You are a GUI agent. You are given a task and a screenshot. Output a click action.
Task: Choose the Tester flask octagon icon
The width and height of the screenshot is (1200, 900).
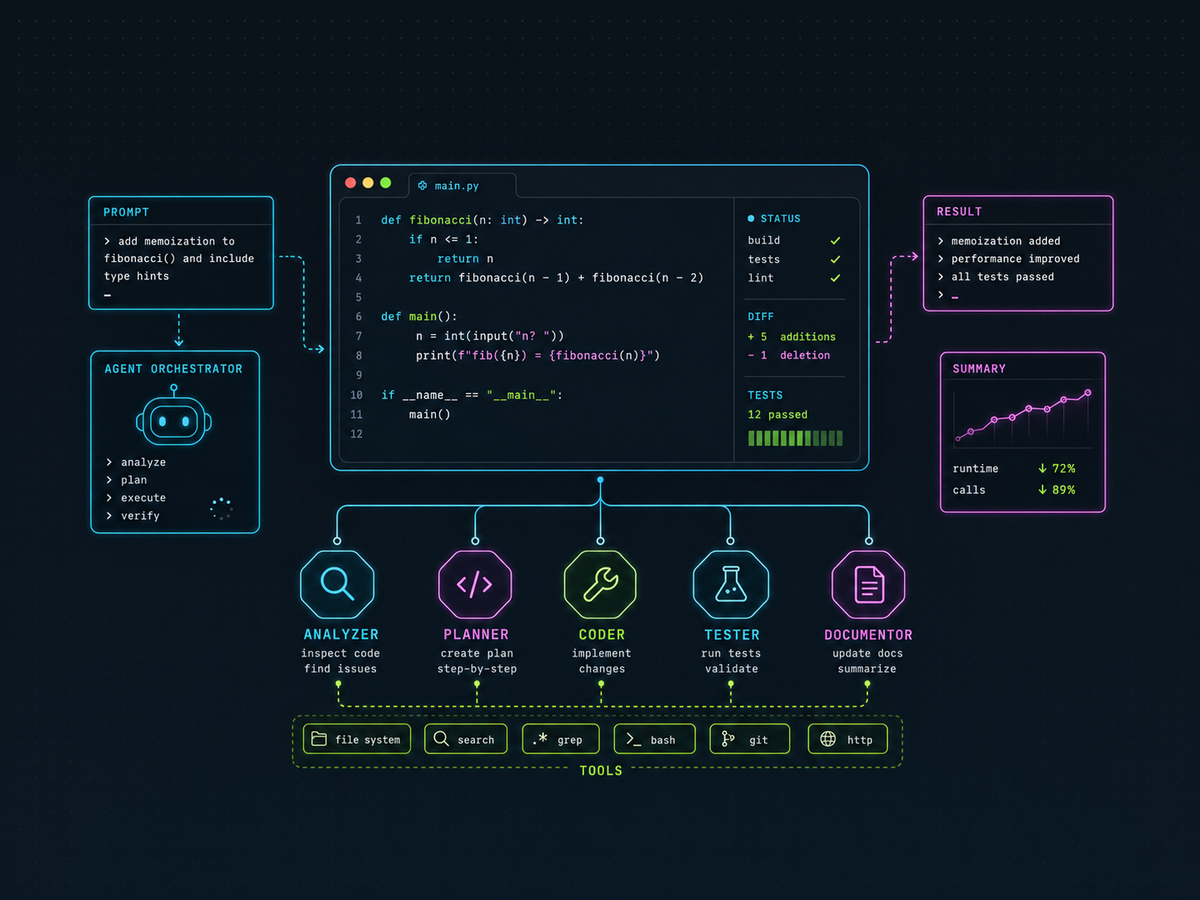(x=731, y=584)
